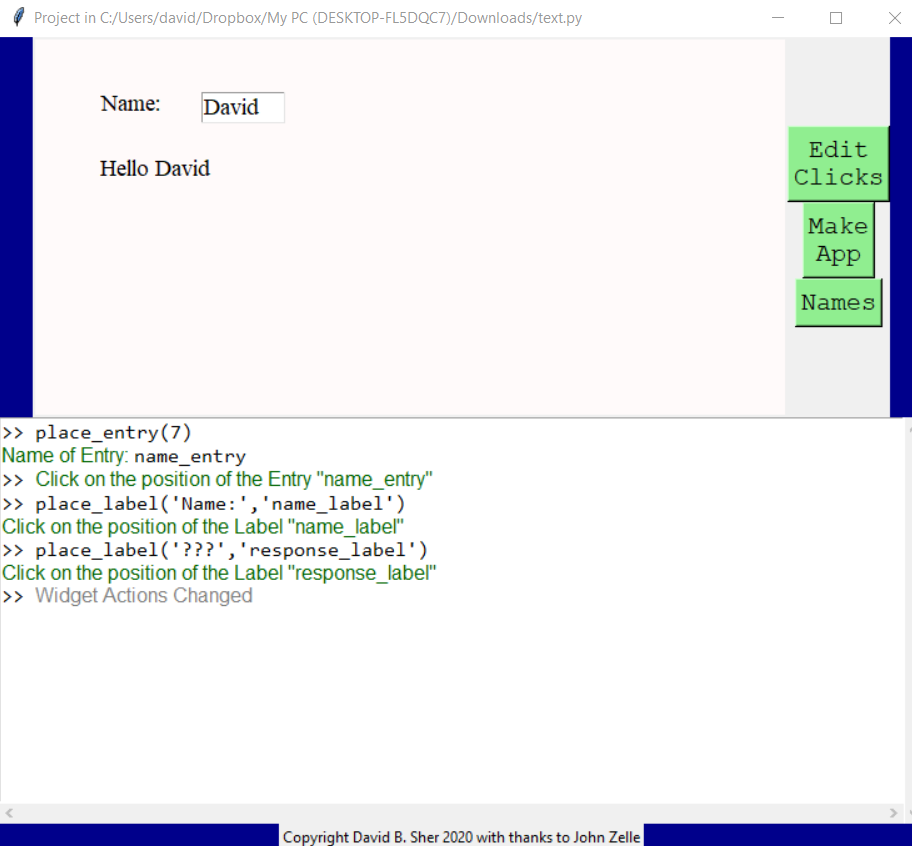
Task: Click the feather icon in title bar
Action: click(18, 17)
